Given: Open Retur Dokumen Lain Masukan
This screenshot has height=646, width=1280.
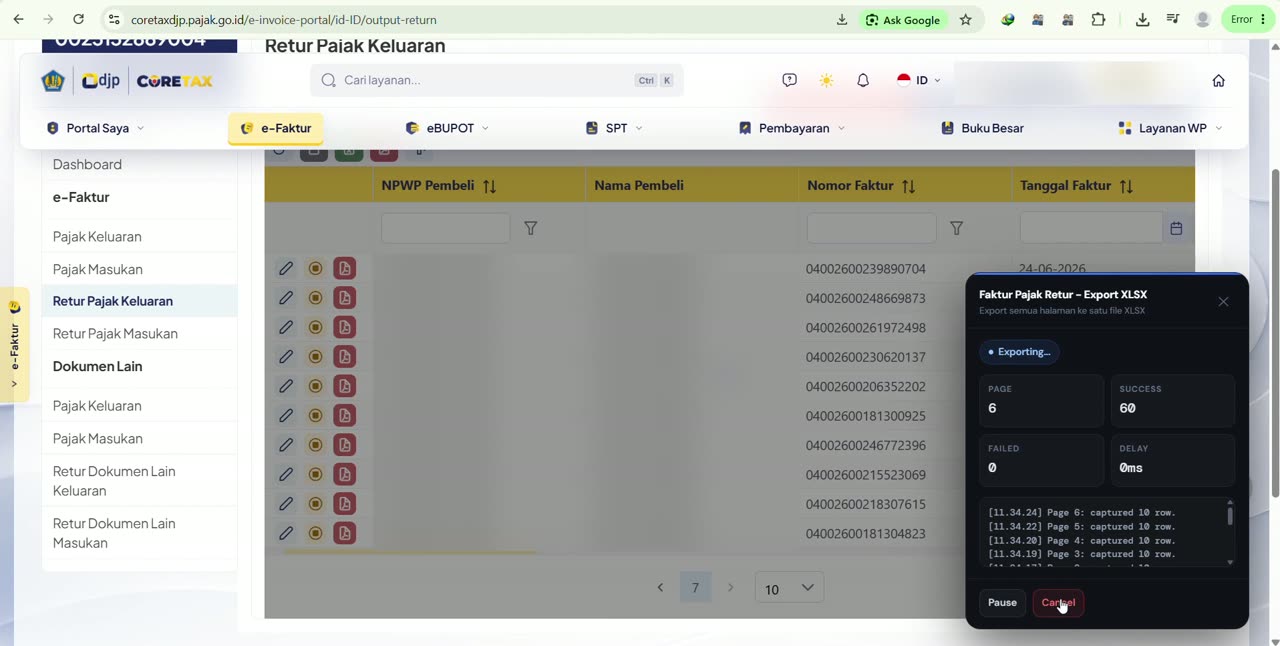Looking at the screenshot, I should (114, 533).
